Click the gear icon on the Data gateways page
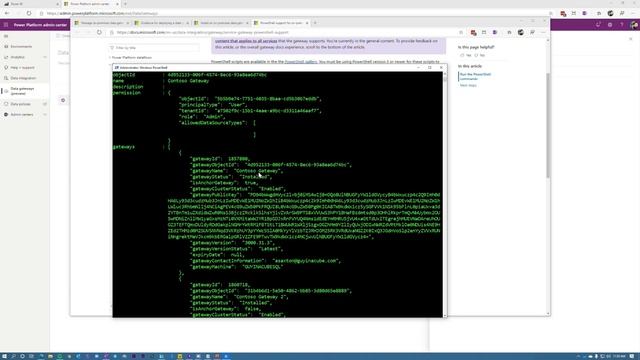640x360 pixels. point(63,100)
